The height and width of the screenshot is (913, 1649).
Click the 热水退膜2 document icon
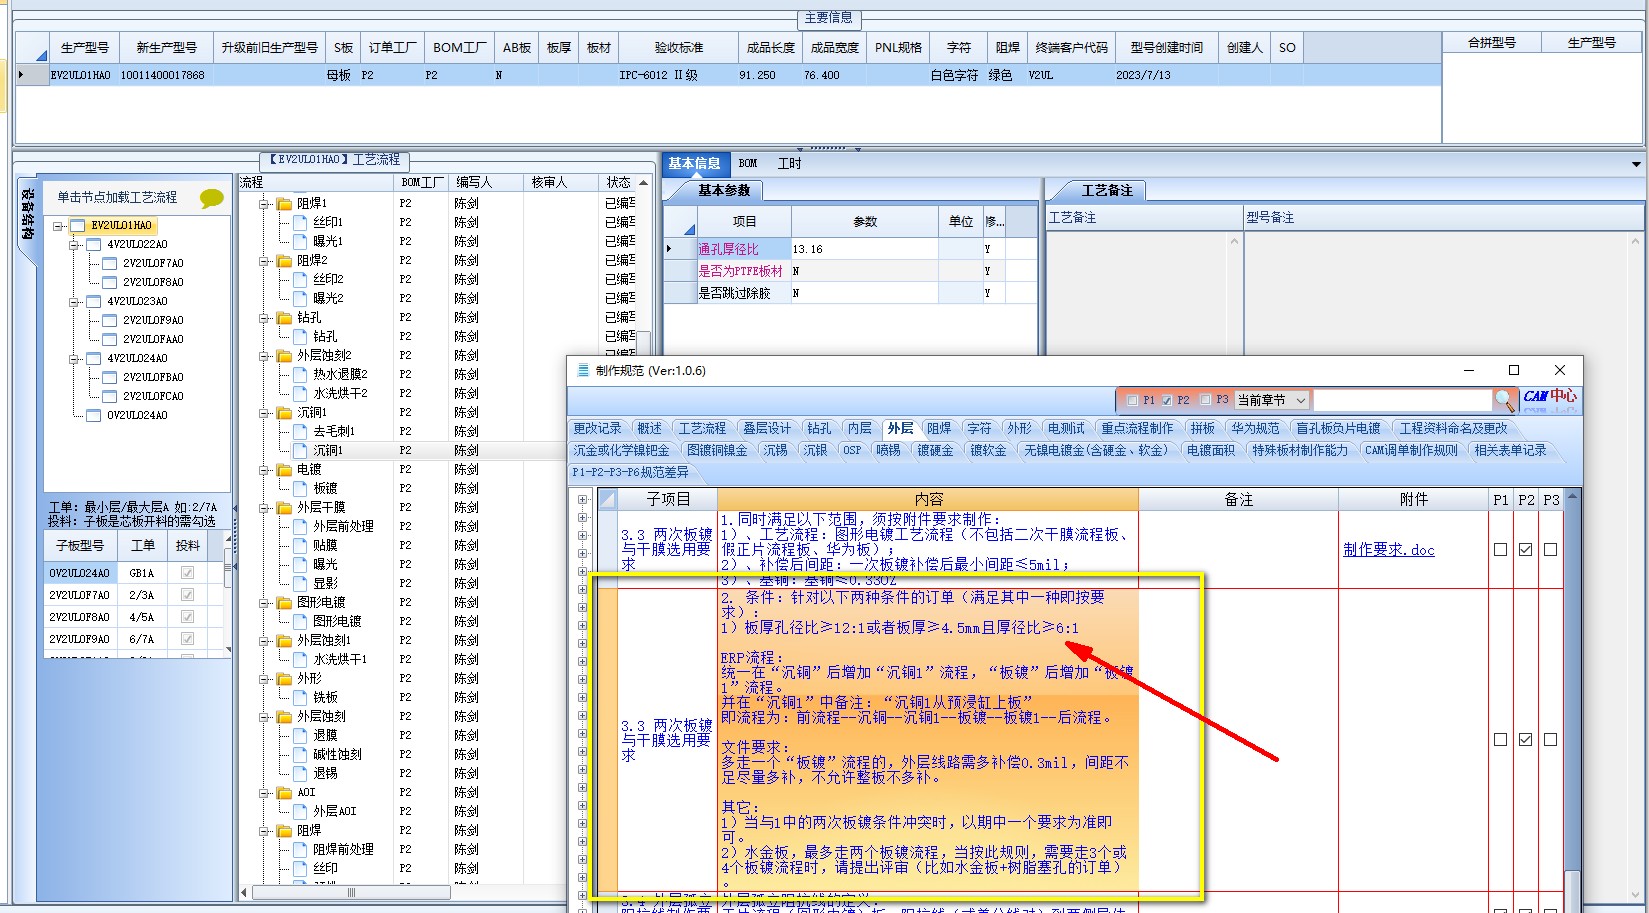click(300, 374)
